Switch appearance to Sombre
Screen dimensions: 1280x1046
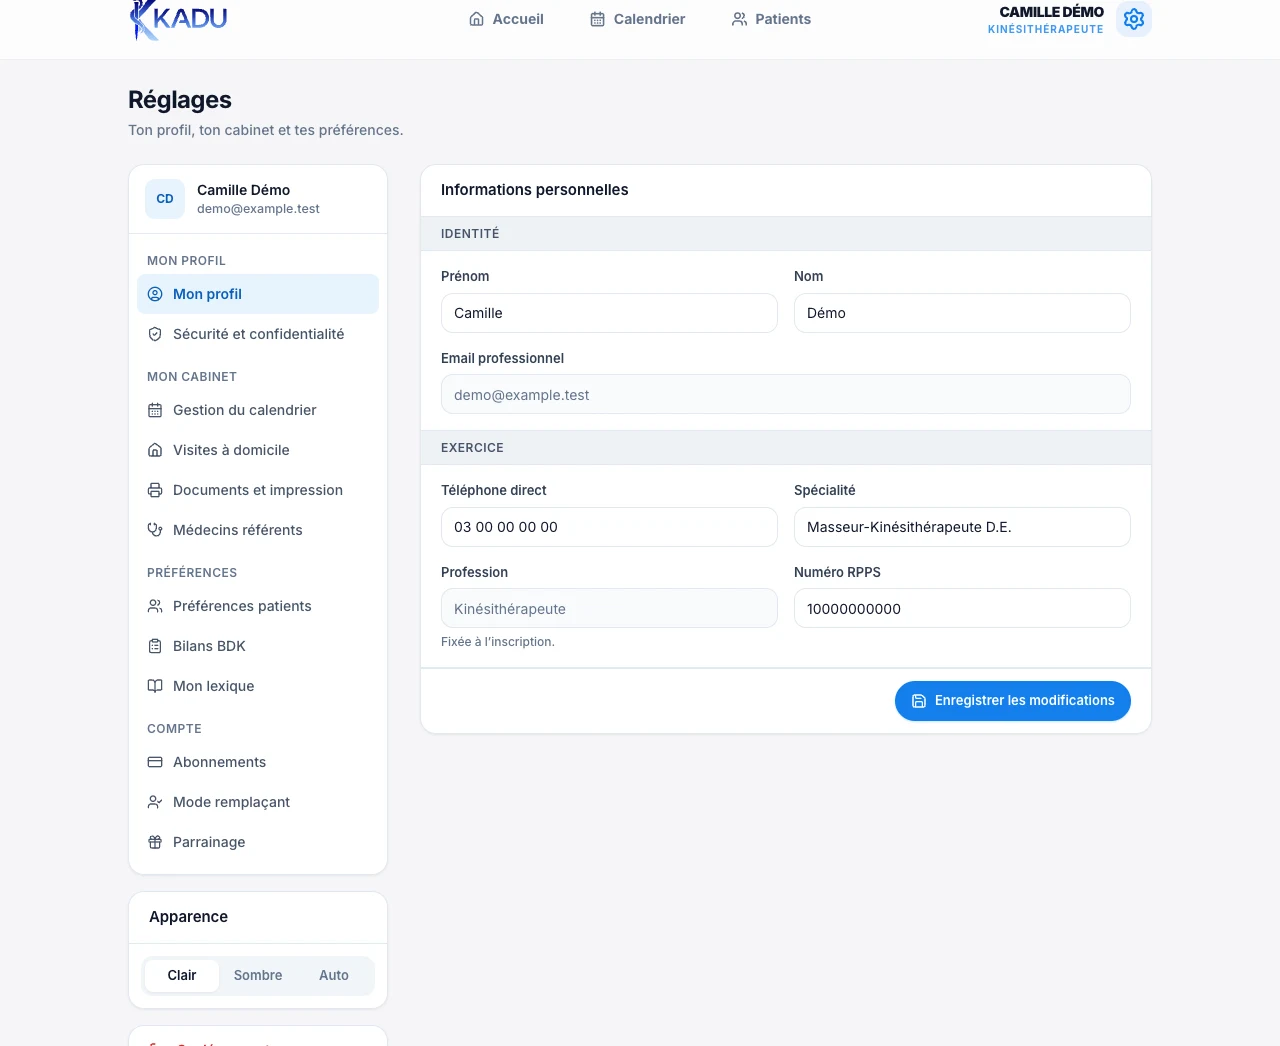258,976
